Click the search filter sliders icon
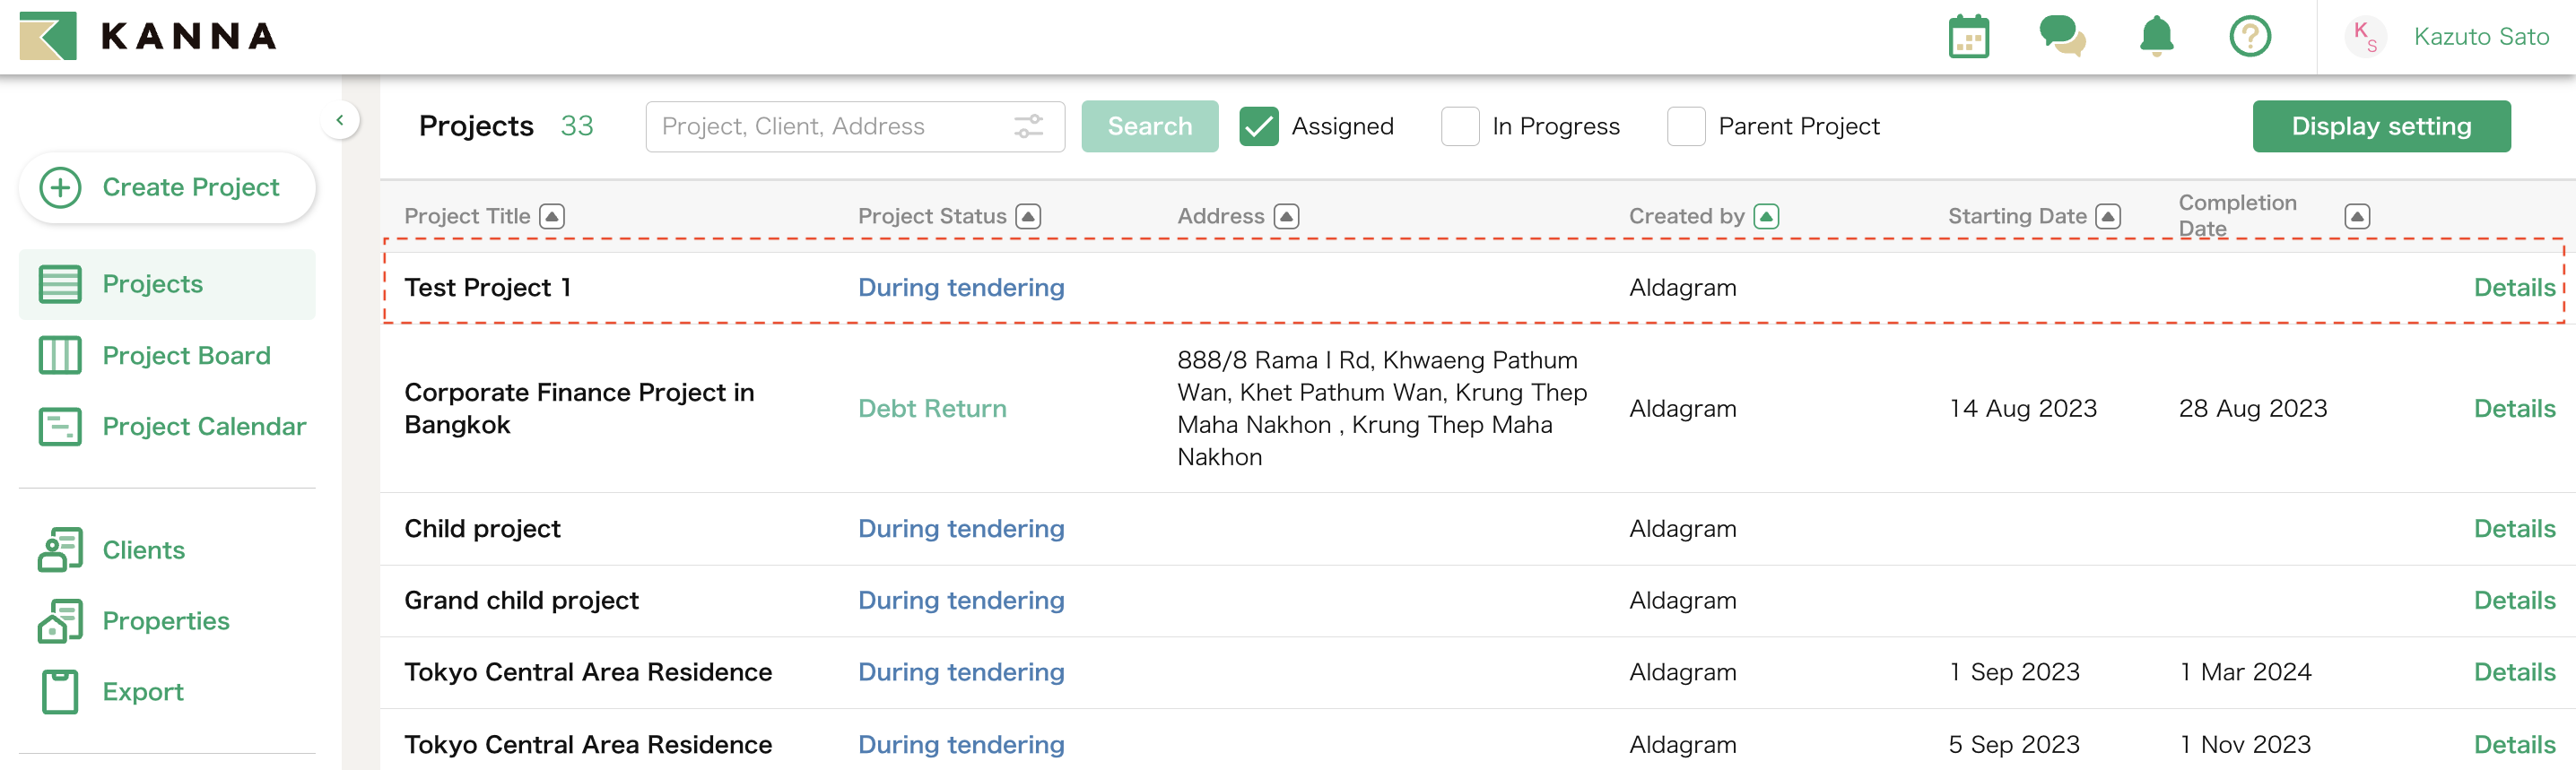 point(1028,126)
